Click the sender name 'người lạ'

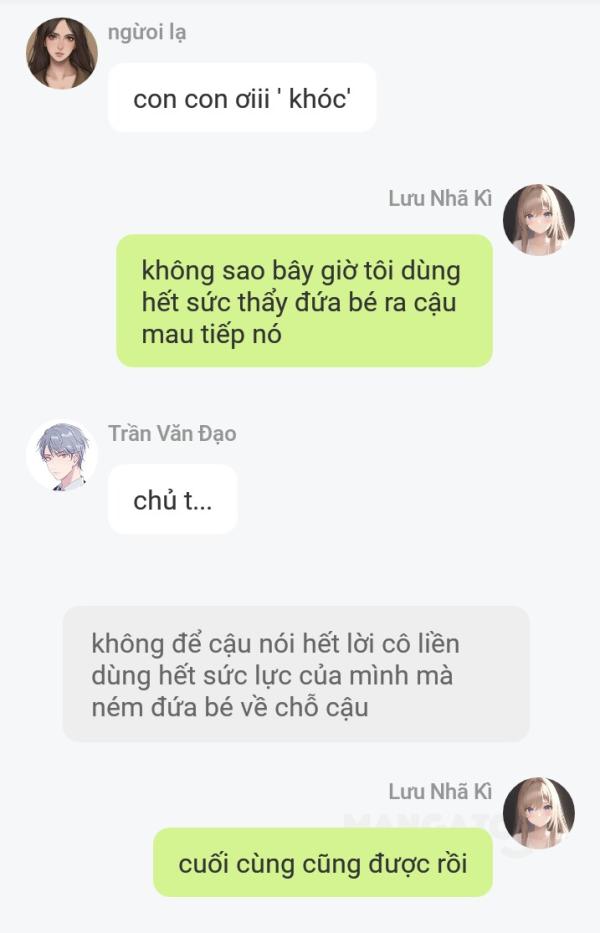(x=147, y=33)
